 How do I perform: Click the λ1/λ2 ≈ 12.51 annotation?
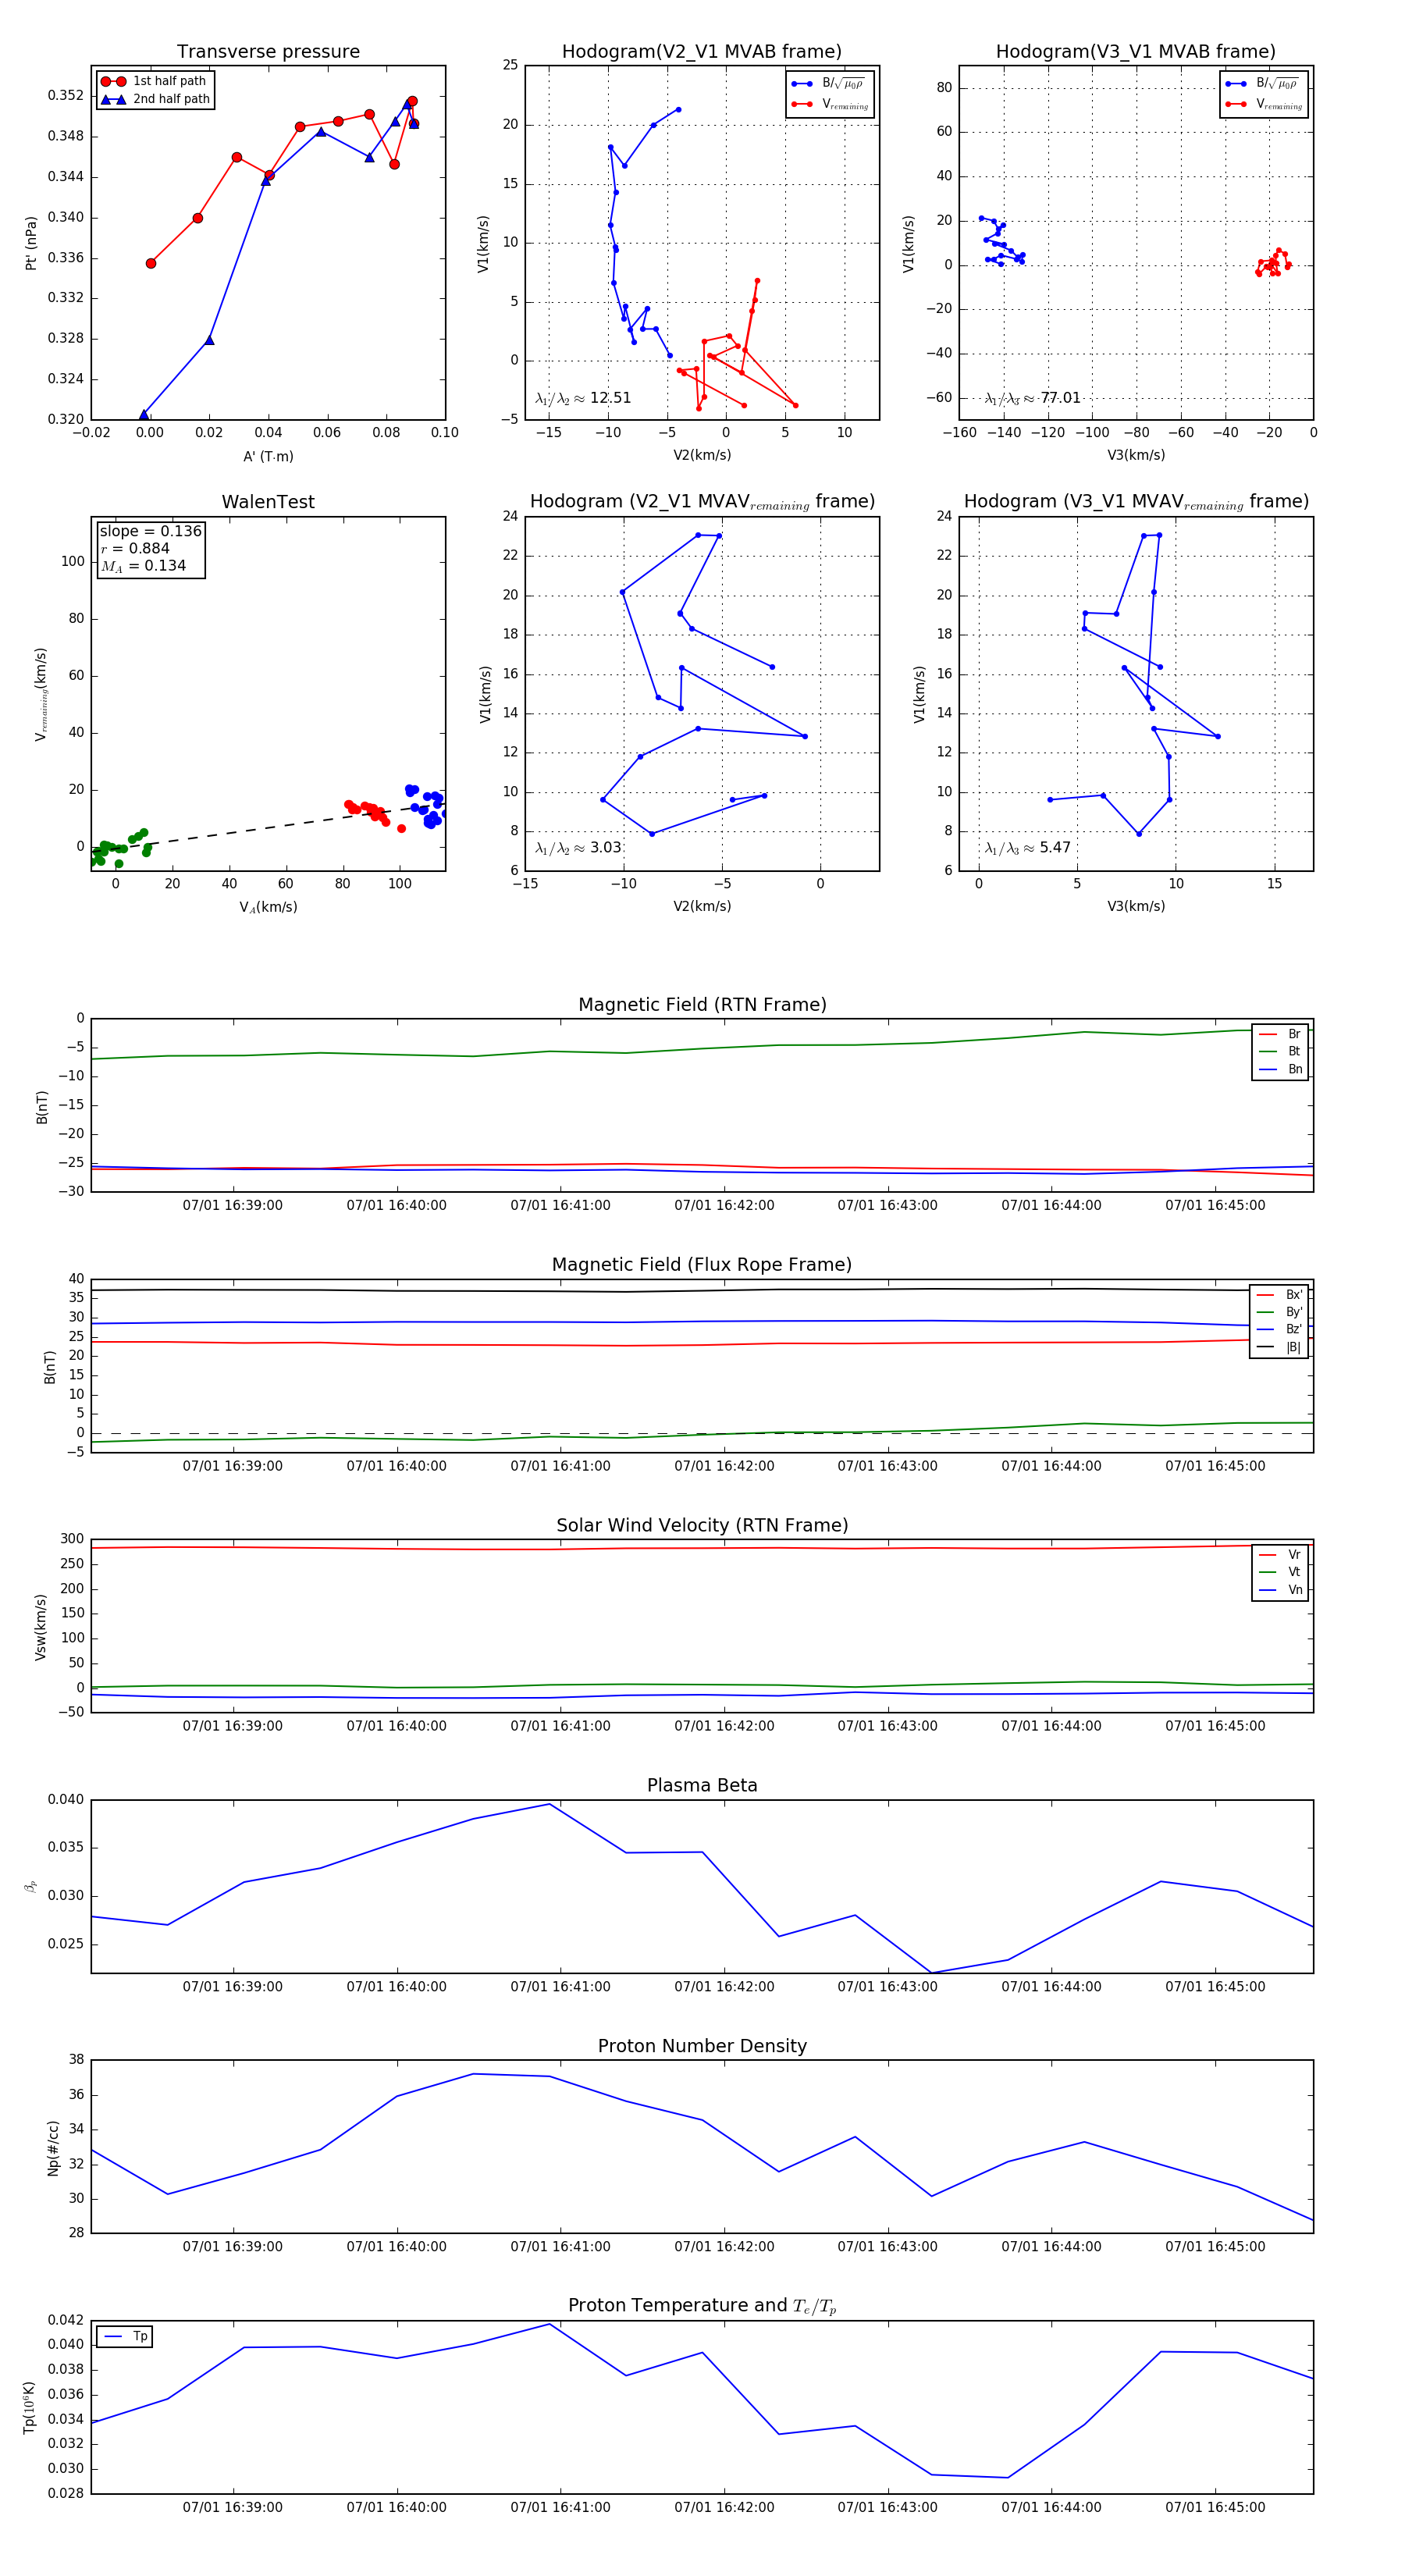pyautogui.click(x=583, y=398)
